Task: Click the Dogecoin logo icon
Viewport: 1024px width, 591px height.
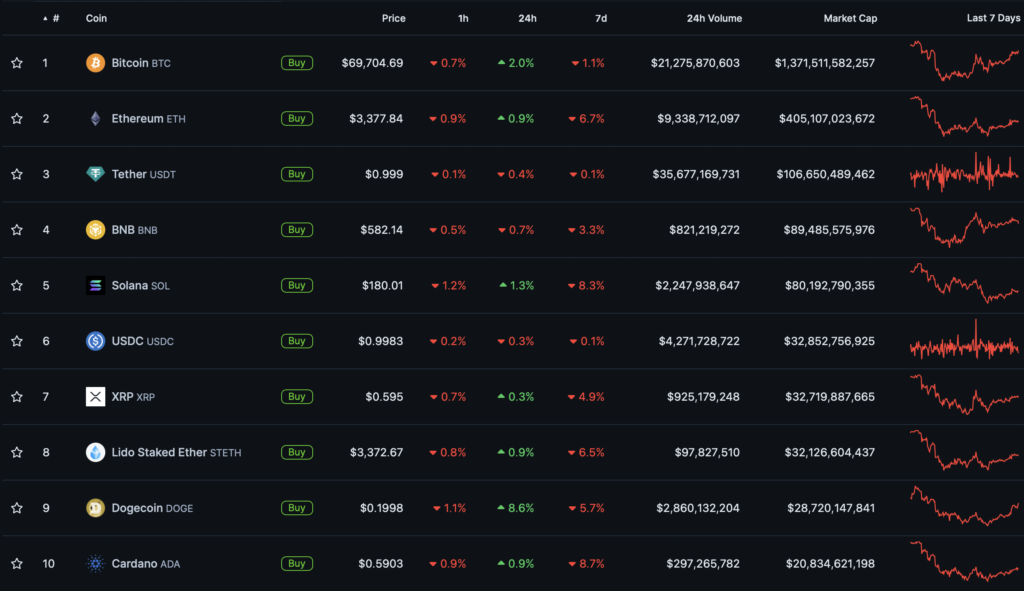Action: pos(95,508)
